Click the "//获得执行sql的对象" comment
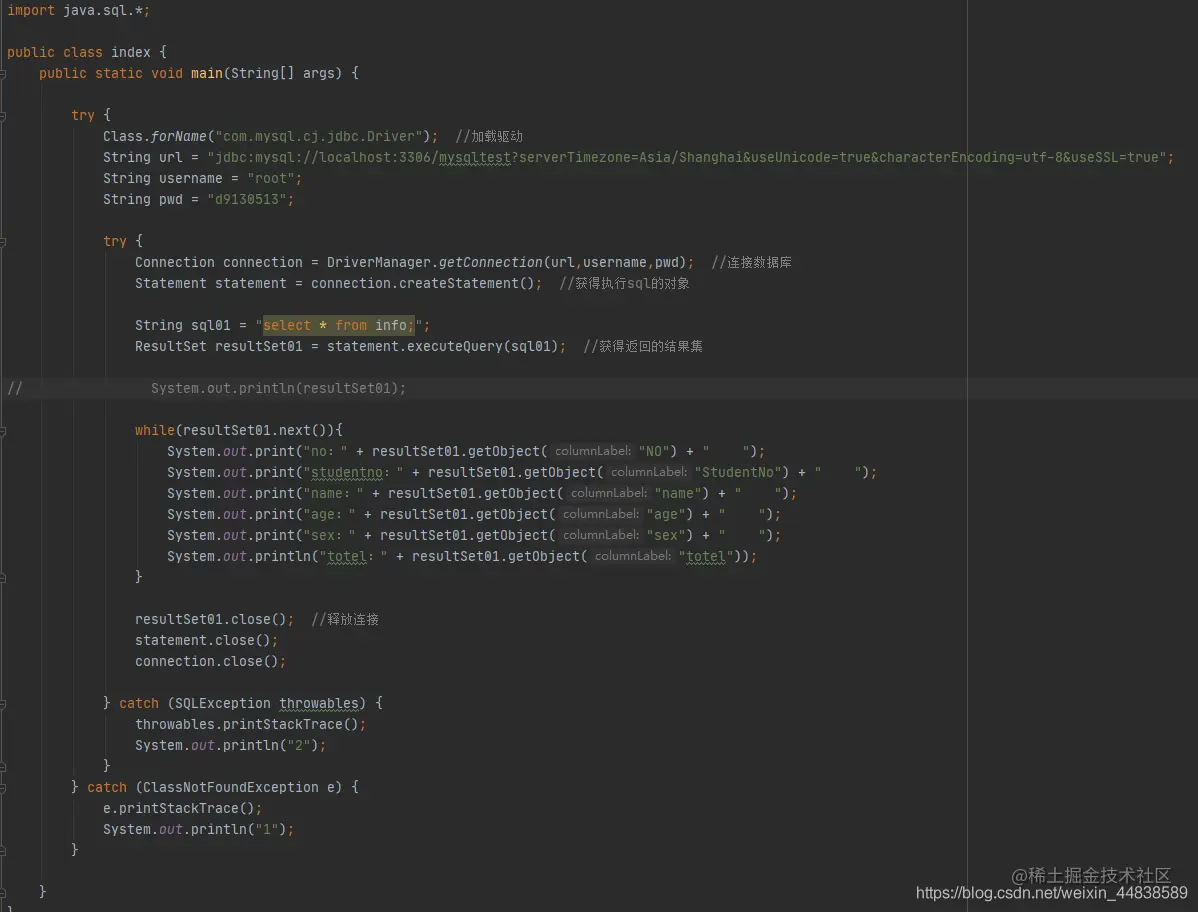Screen dimensions: 1198x912 [624, 283]
